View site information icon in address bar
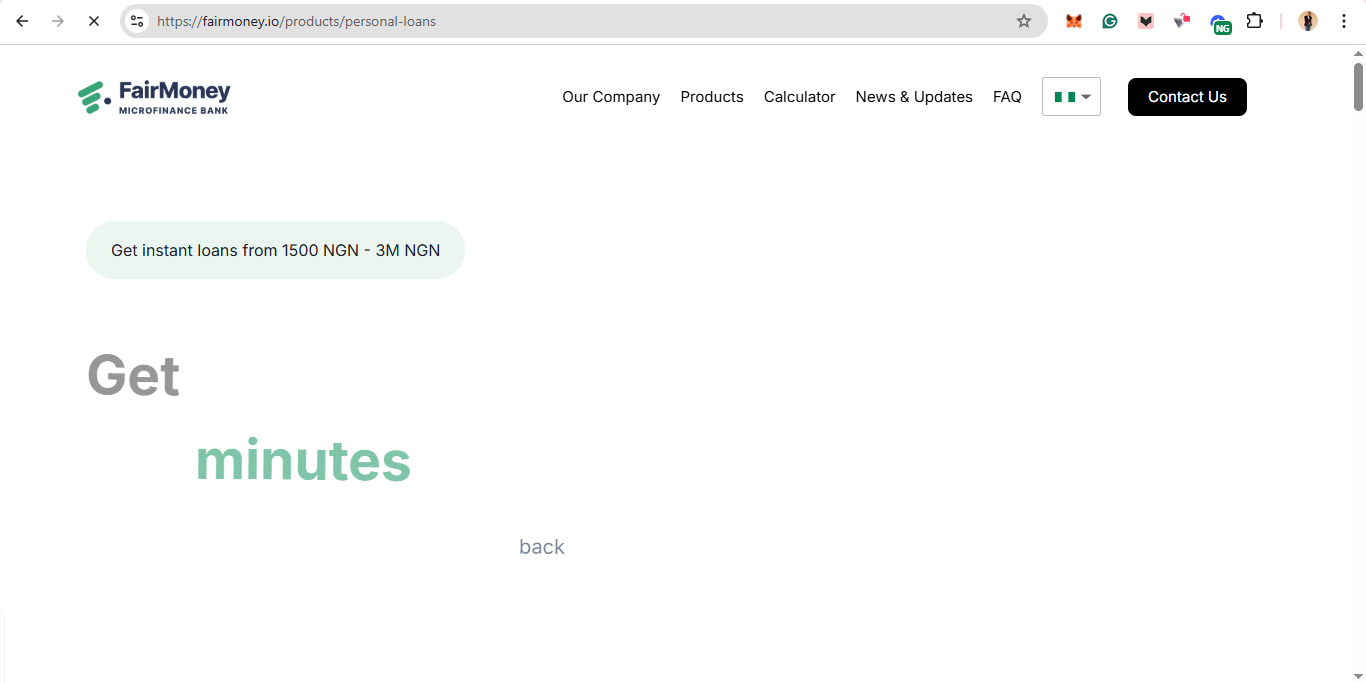The height and width of the screenshot is (683, 1366). pos(138,21)
